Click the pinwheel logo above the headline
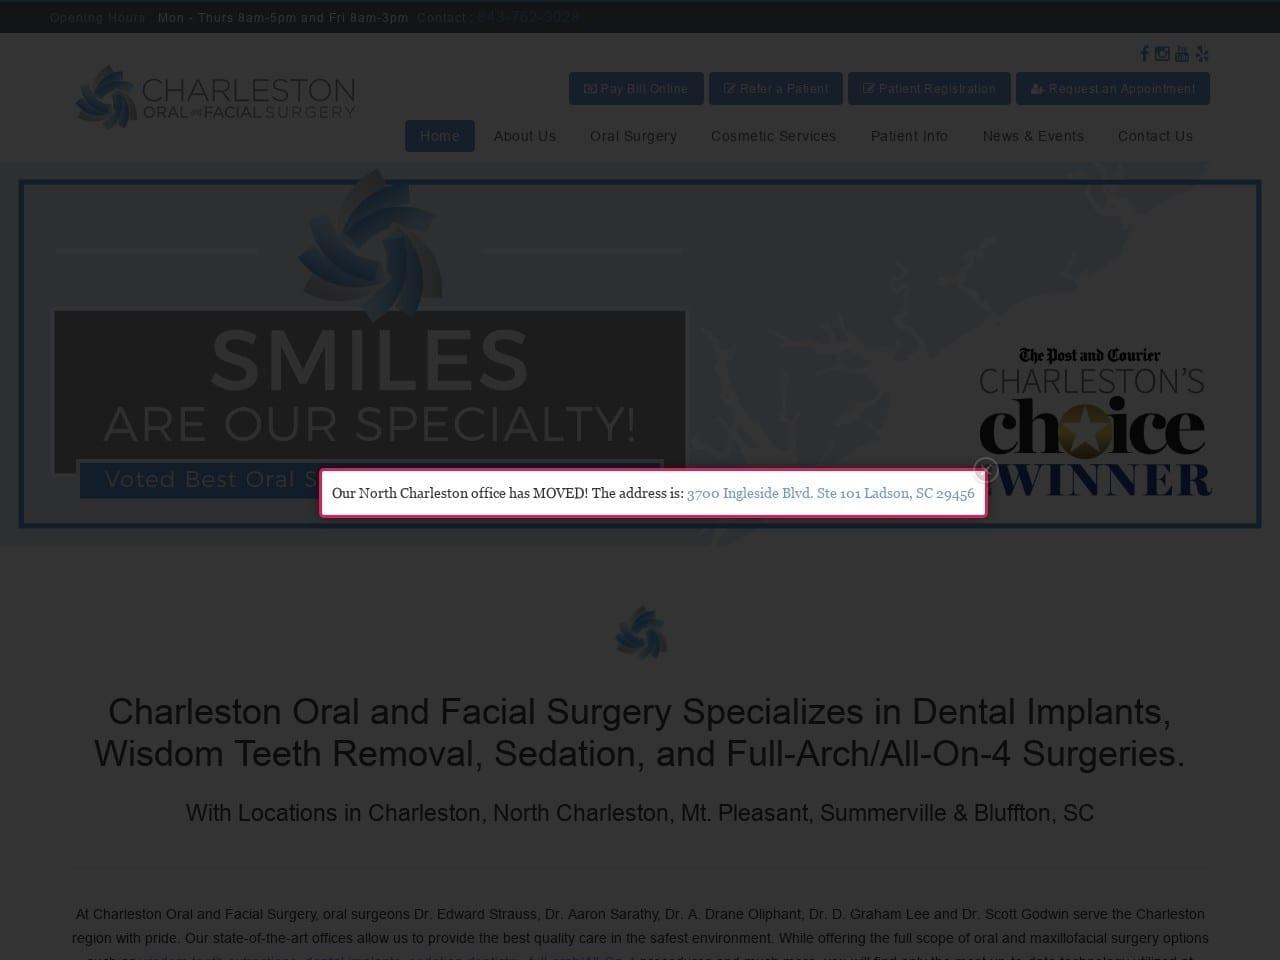 (x=640, y=634)
